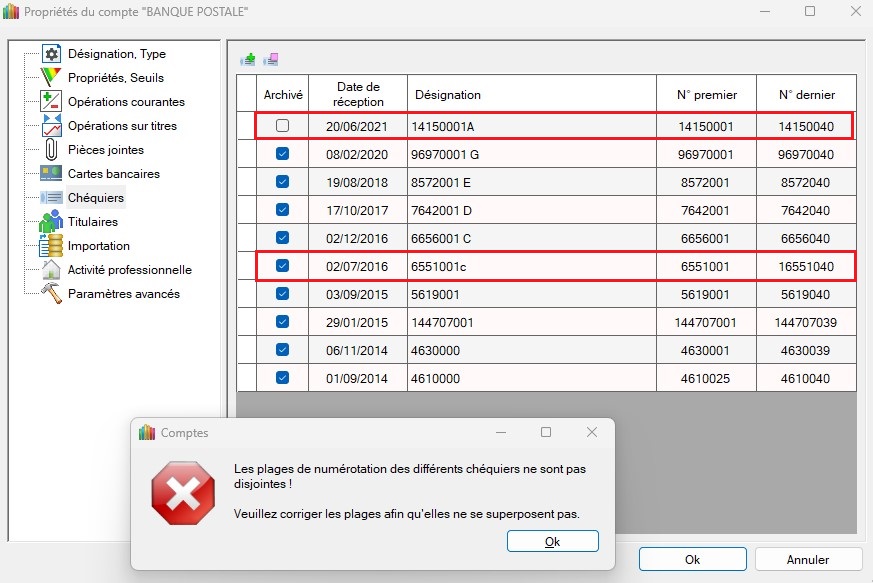Click the add chequebook icon in toolbar
The height and width of the screenshot is (583, 873).
tap(247, 59)
